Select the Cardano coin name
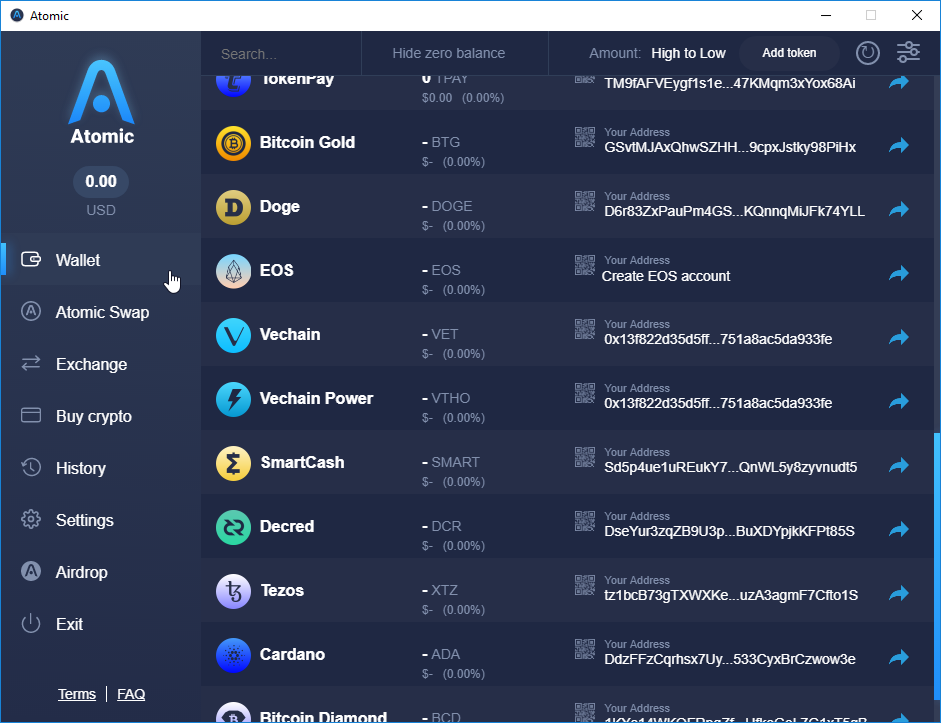 [292, 655]
